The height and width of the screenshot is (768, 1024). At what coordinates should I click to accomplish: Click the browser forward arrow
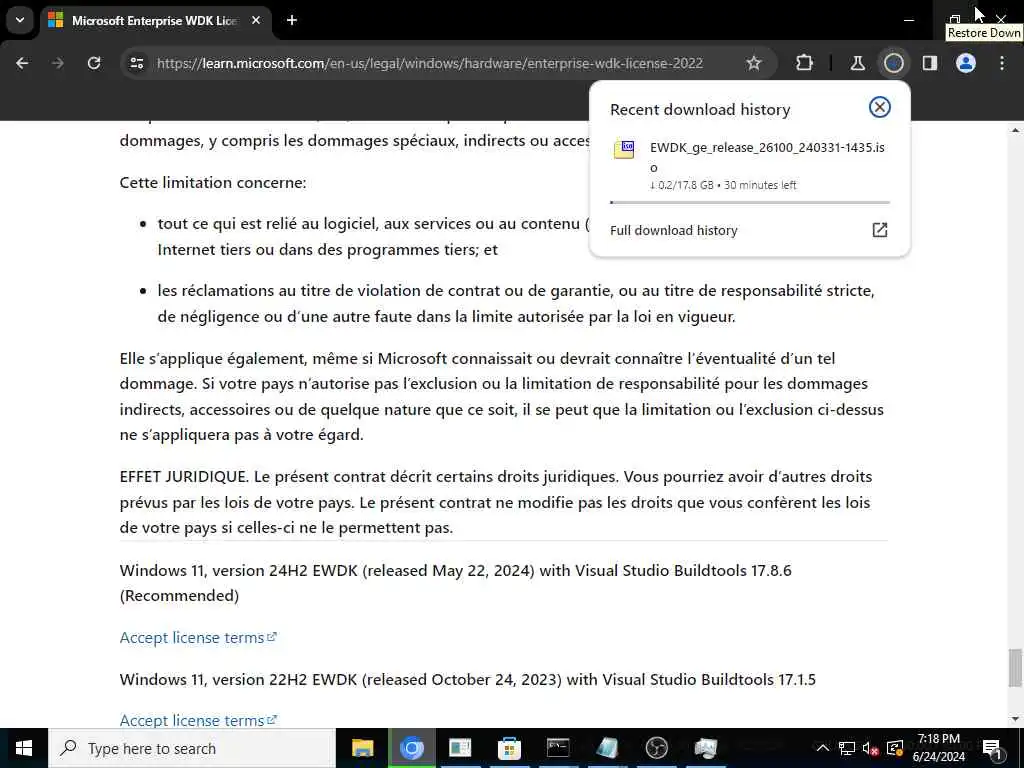[x=58, y=63]
